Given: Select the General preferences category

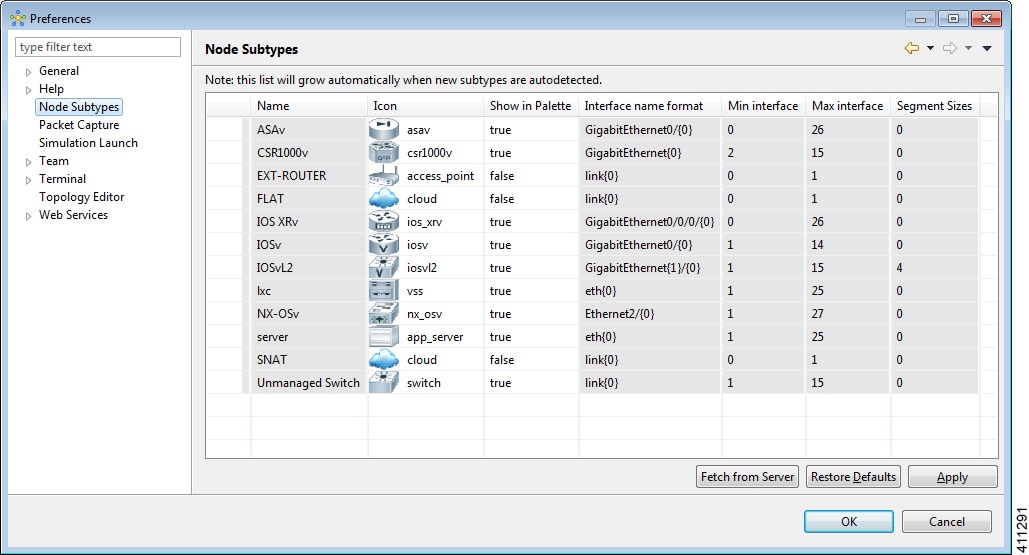Looking at the screenshot, I should 58,71.
